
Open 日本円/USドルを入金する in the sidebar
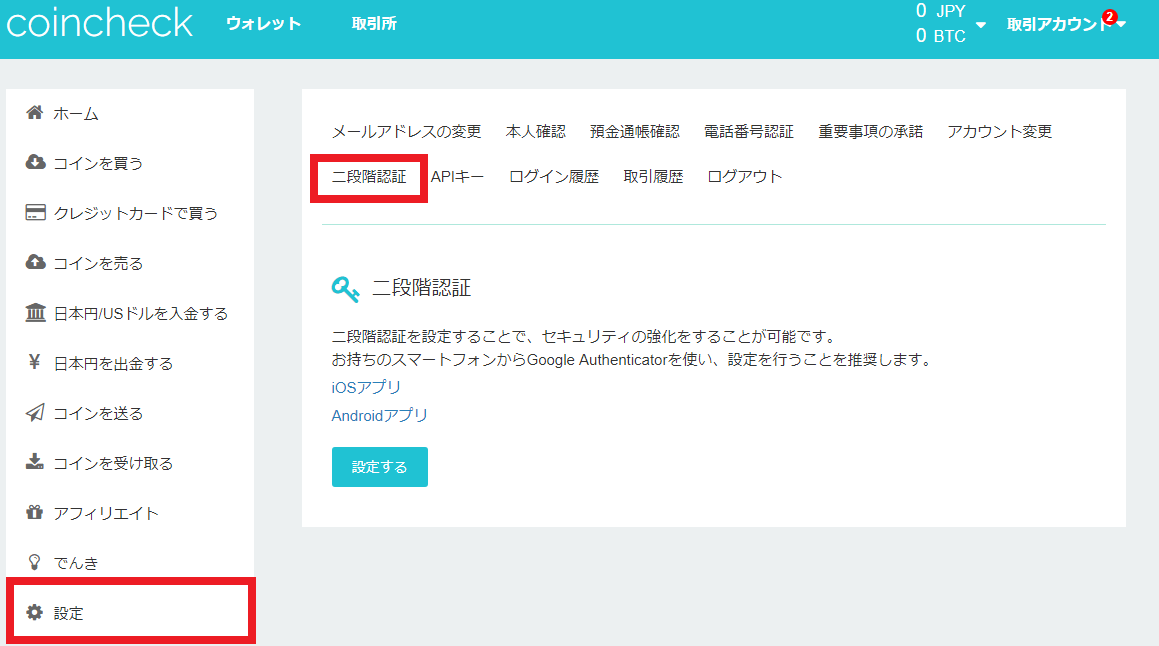pos(140,313)
